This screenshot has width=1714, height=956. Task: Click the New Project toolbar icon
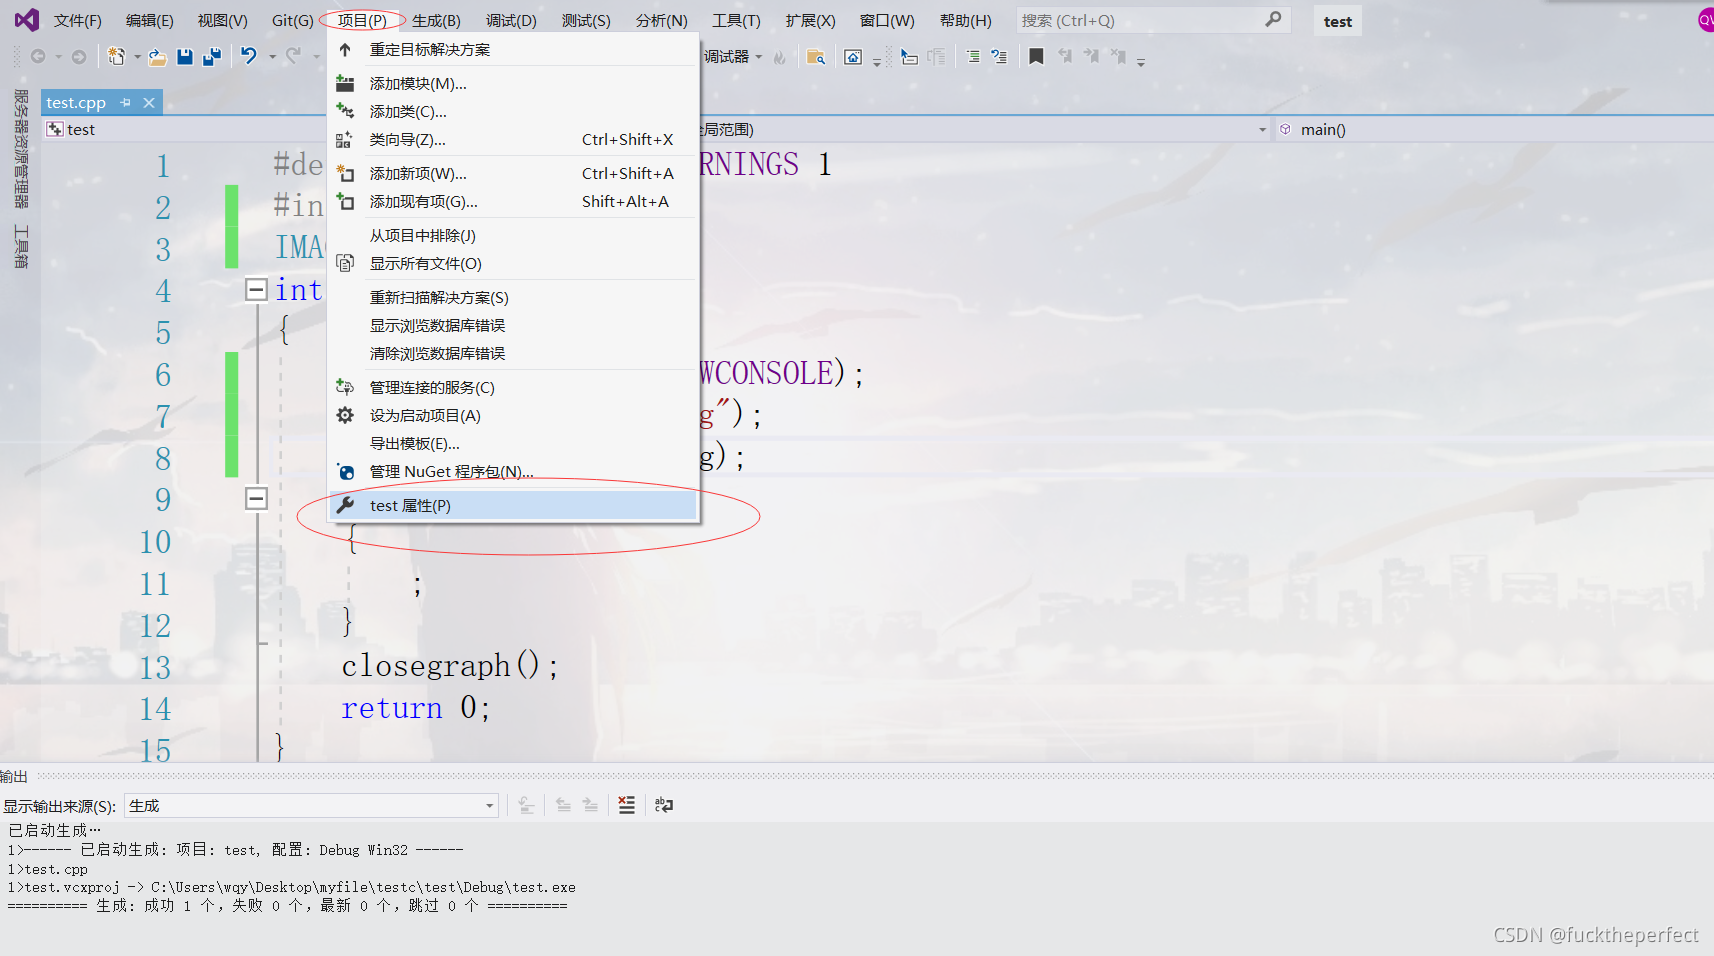click(117, 57)
